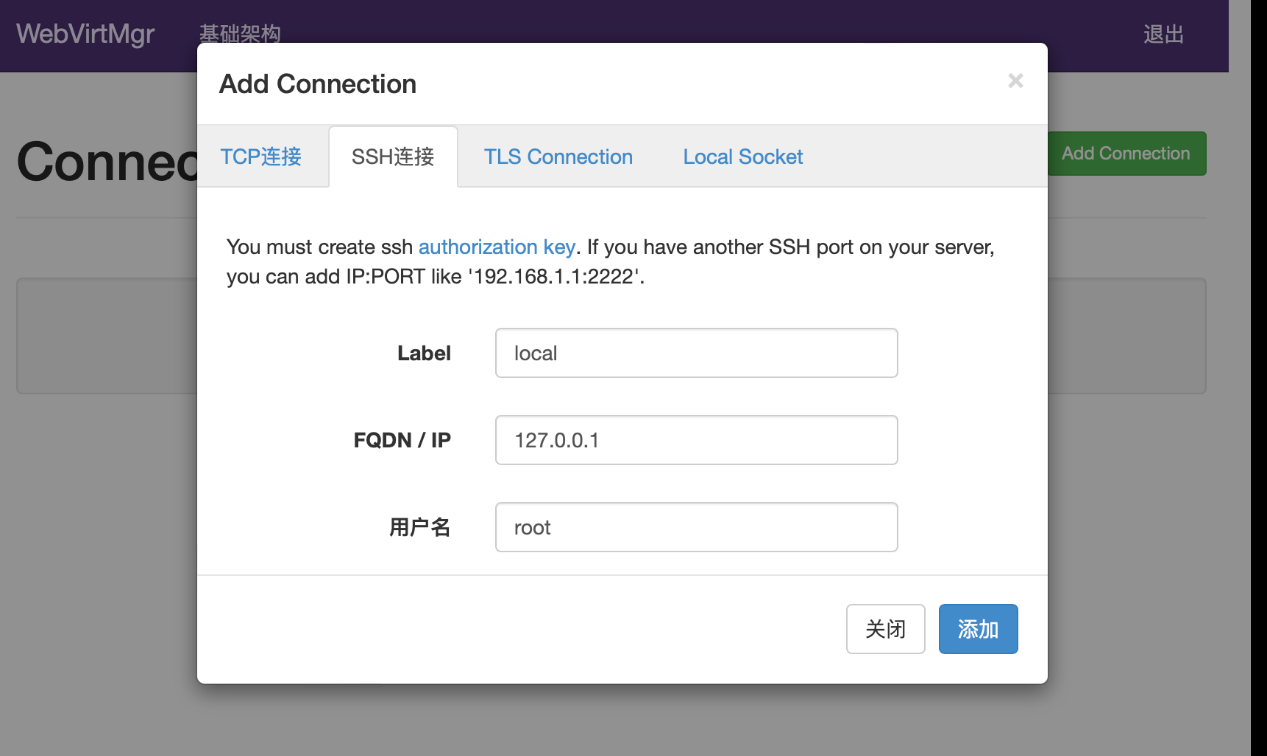The image size is (1267, 756).
Task: Click the 用户名 input field containing root
Action: pyautogui.click(x=696, y=527)
